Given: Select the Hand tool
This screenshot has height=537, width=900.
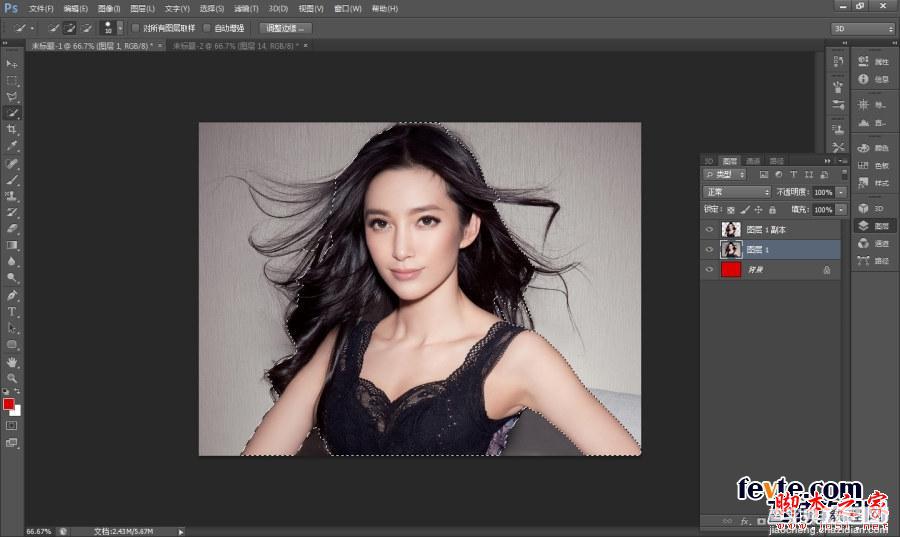Looking at the screenshot, I should click(11, 362).
